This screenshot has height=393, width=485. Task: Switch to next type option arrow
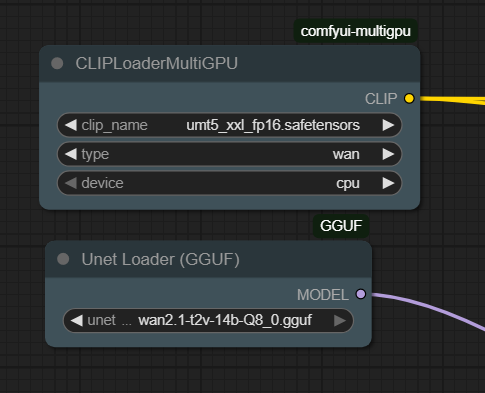coord(388,154)
